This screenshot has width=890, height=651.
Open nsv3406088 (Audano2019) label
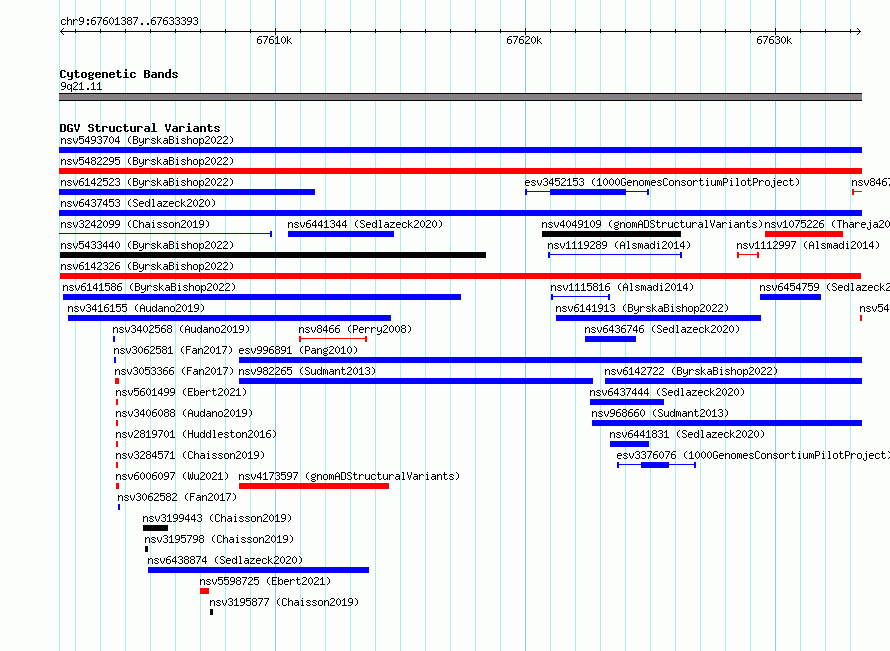coord(184,413)
